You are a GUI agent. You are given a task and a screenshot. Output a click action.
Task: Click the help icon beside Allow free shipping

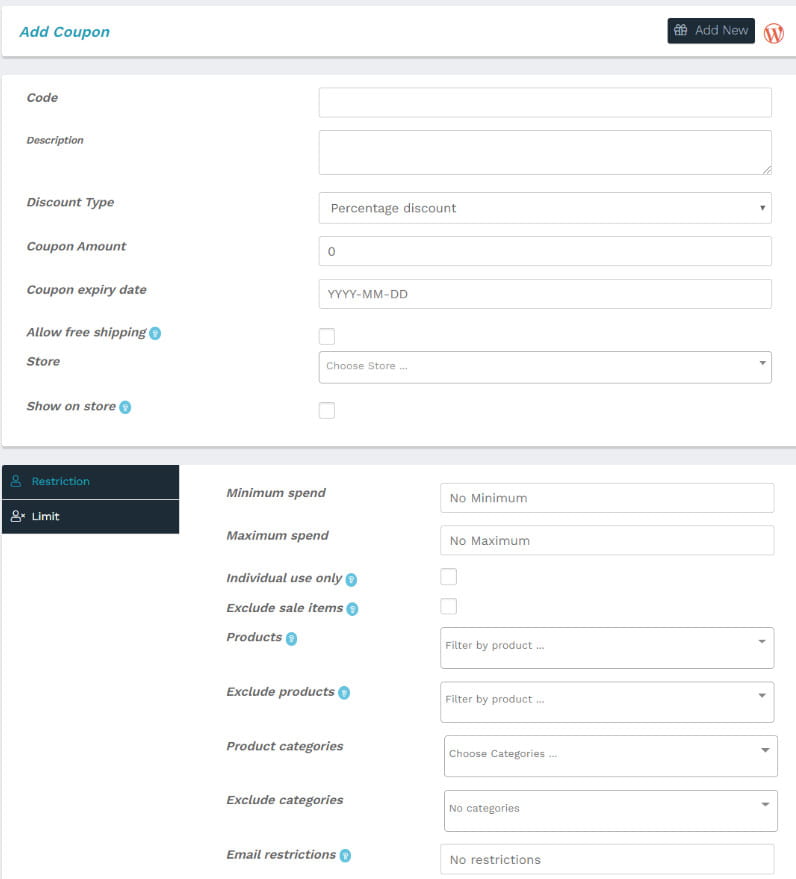pos(155,333)
